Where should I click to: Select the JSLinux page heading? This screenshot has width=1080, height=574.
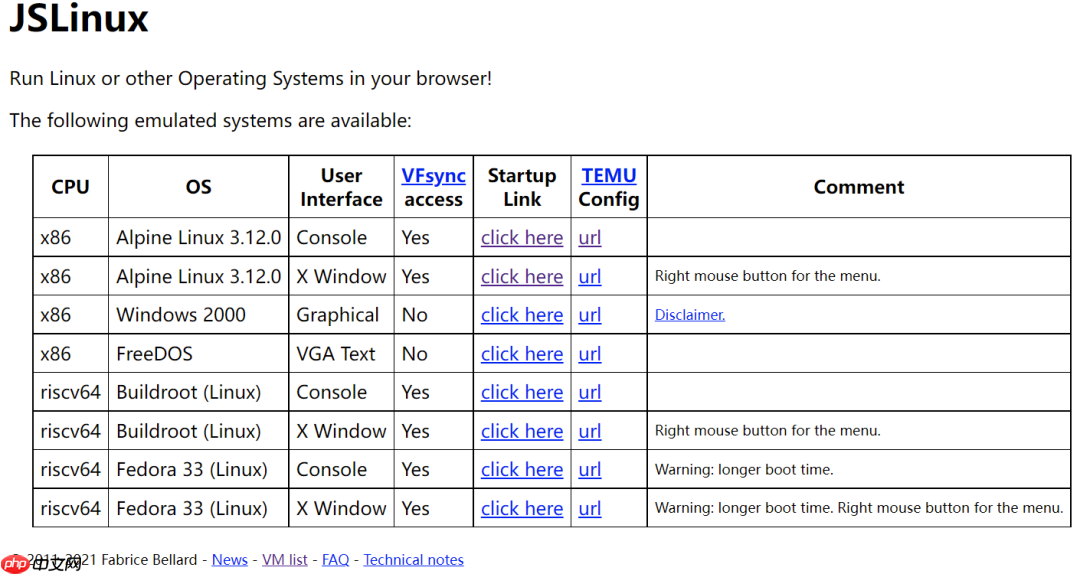(79, 17)
